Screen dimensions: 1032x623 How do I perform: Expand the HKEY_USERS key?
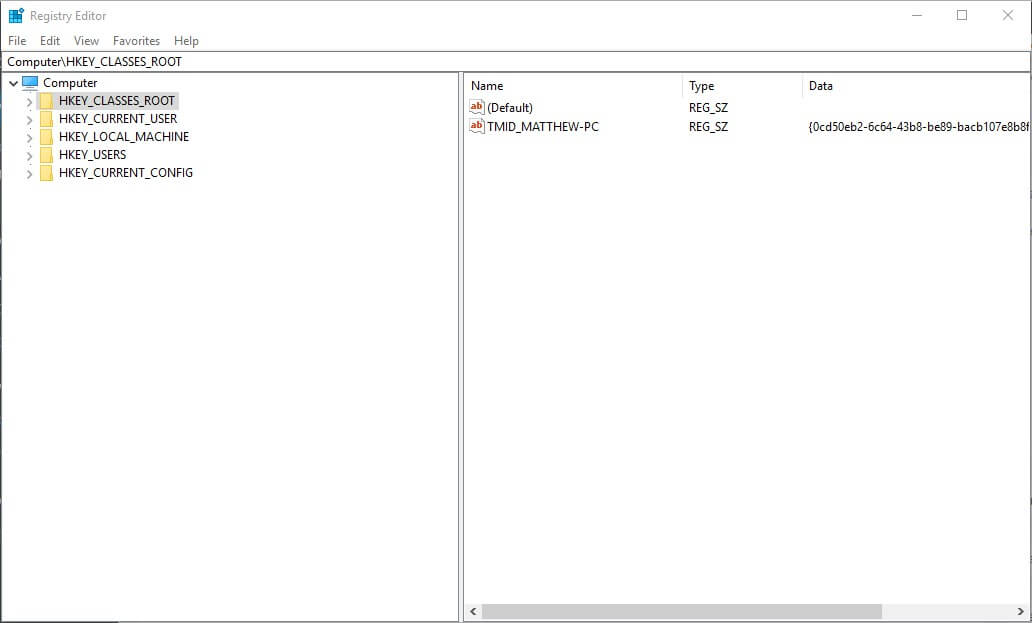(29, 156)
